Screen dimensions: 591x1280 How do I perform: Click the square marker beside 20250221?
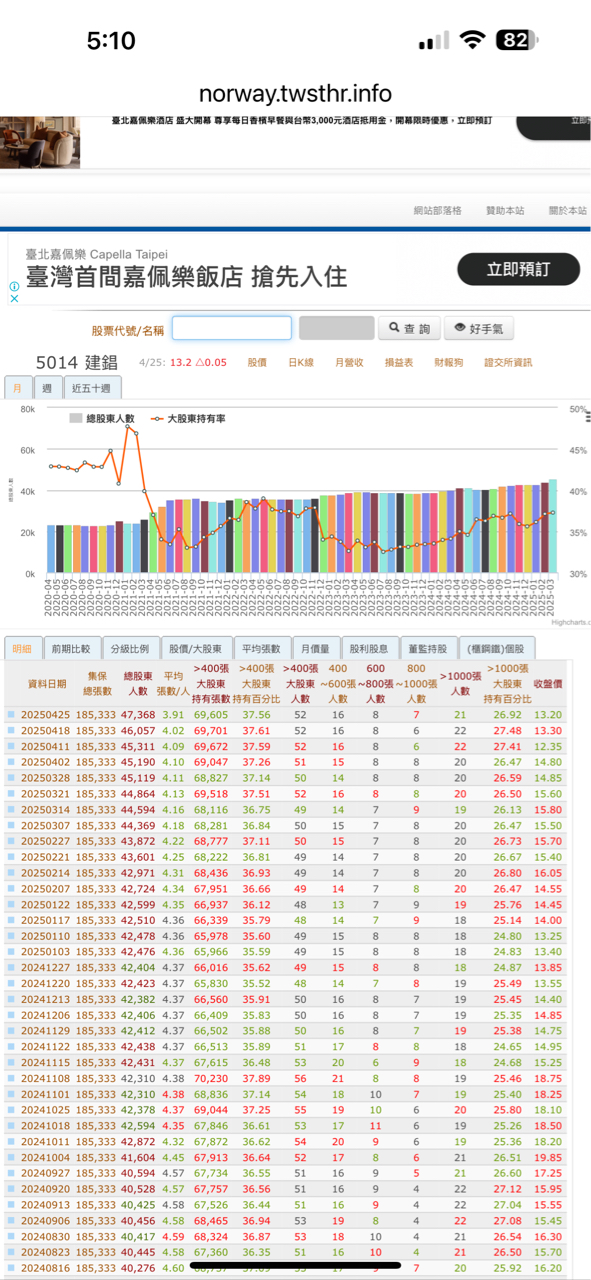pos(11,857)
